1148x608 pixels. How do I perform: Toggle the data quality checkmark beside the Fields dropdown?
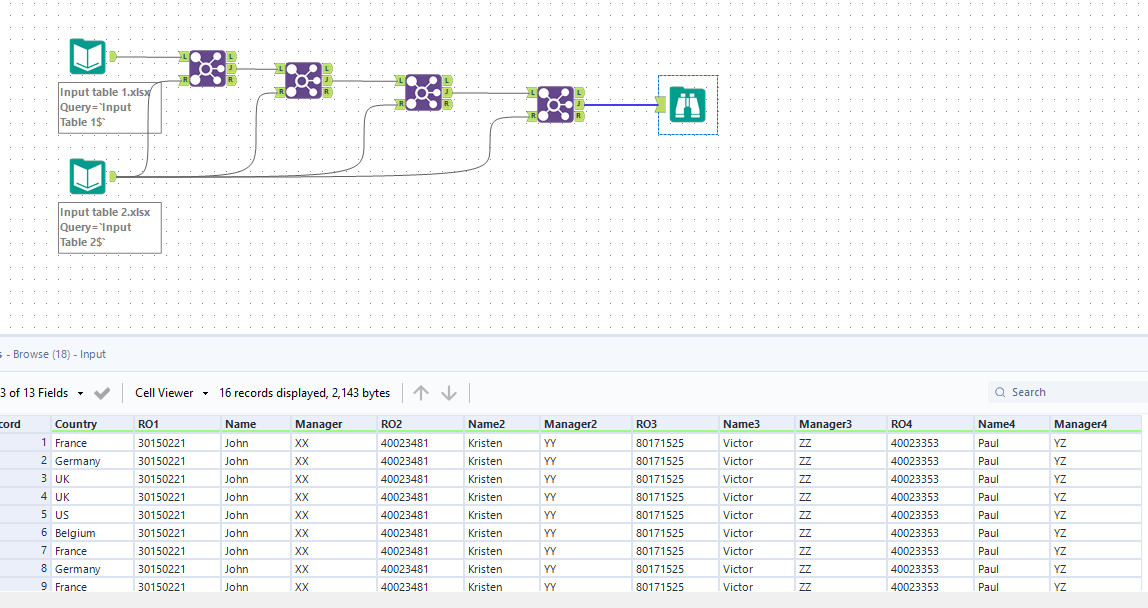coord(101,392)
